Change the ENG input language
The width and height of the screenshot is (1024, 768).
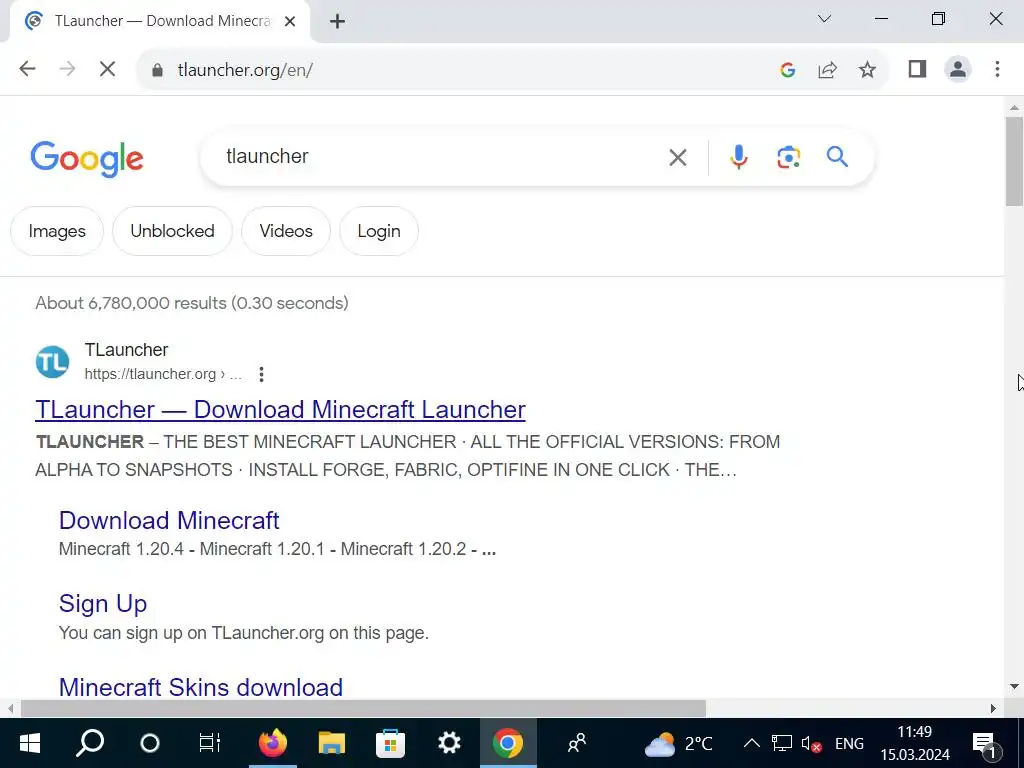coord(850,743)
